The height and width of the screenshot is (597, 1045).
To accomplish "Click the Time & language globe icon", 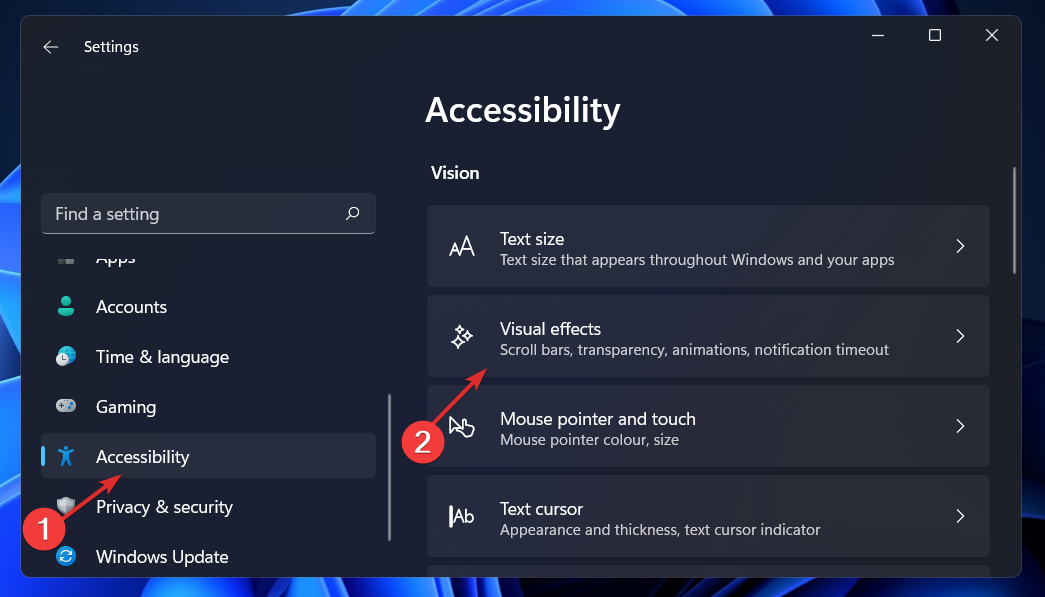I will pyautogui.click(x=66, y=356).
